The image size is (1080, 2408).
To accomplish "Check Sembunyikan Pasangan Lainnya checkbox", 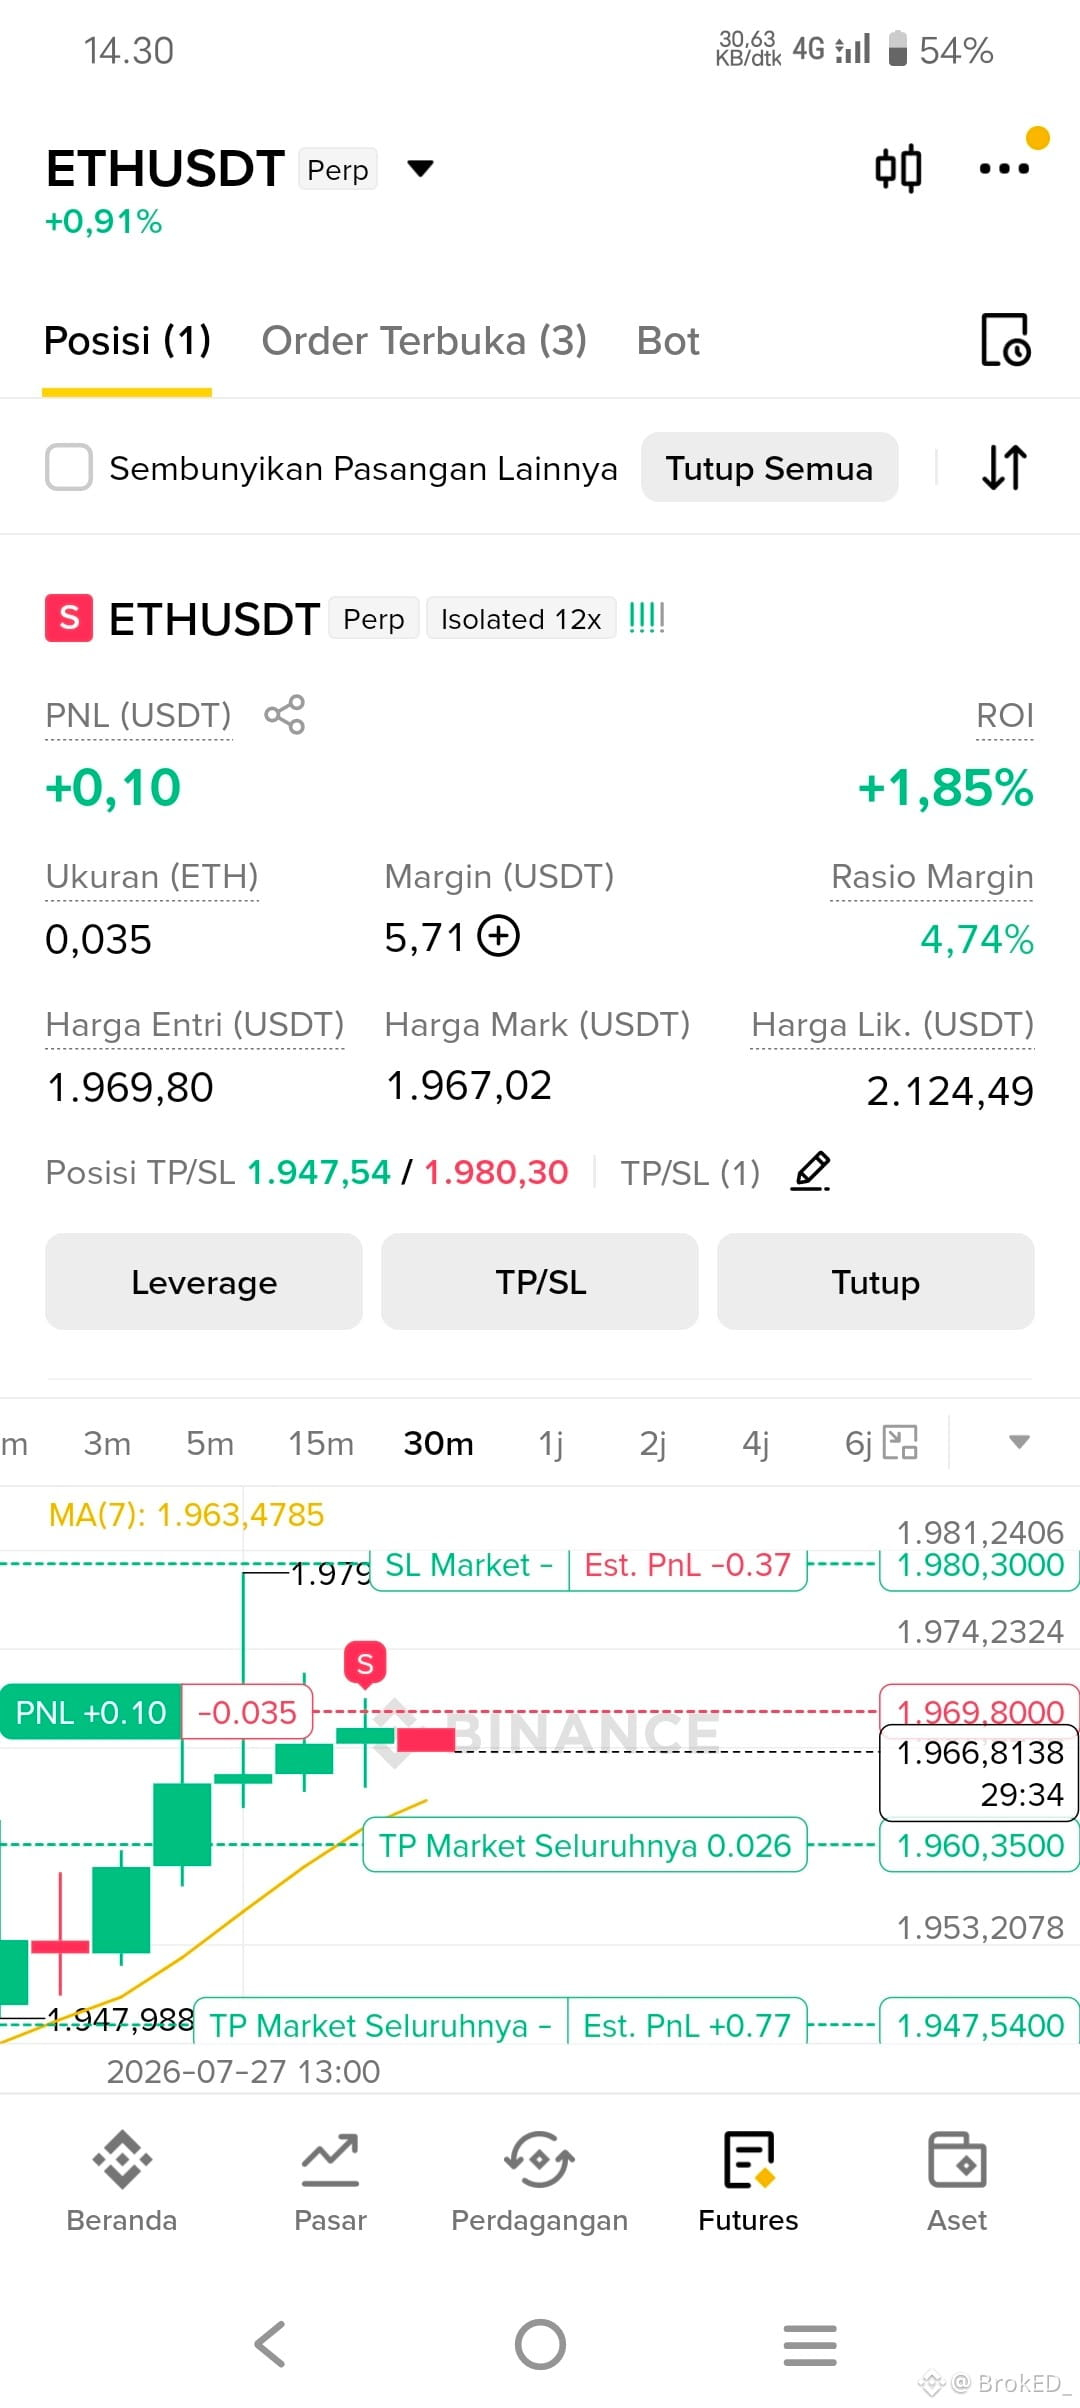I will (69, 467).
